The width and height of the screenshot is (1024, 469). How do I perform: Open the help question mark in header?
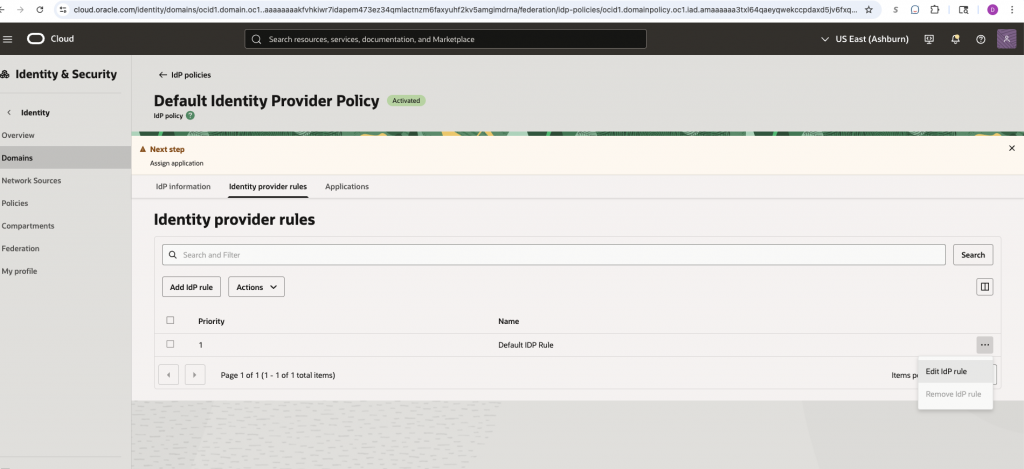(980, 39)
